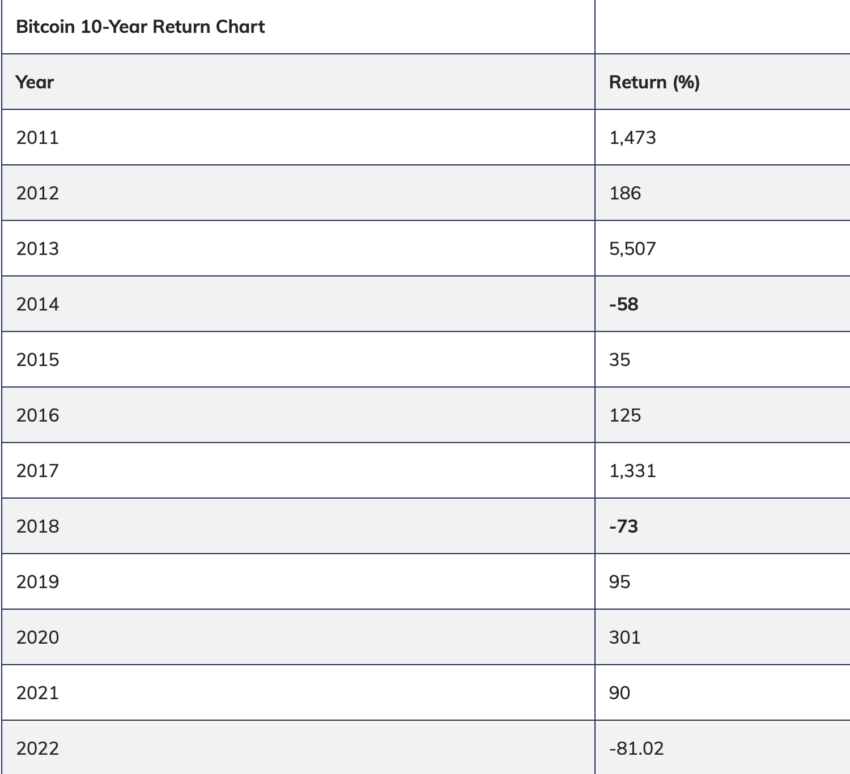Select the 301 return value
This screenshot has width=850, height=774.
click(625, 637)
